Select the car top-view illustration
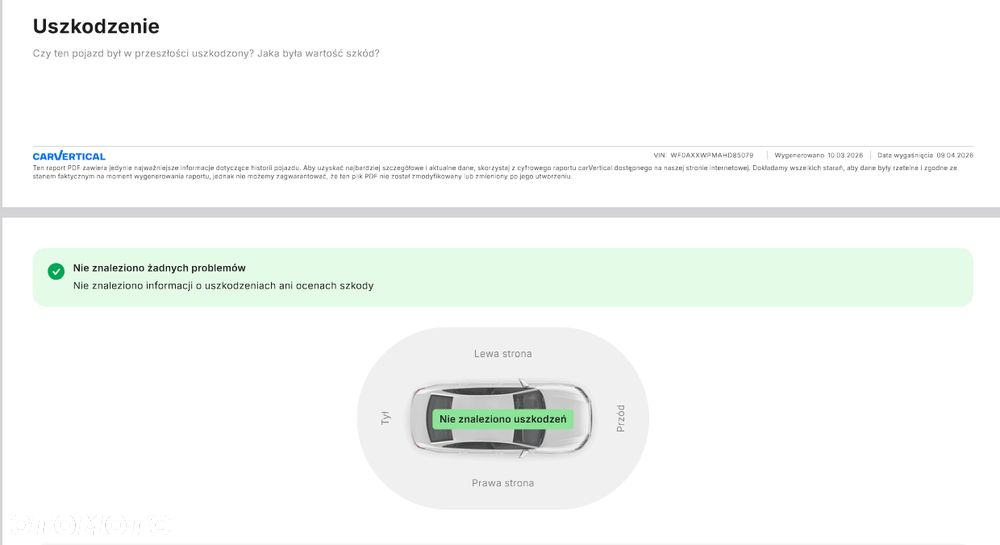The width and height of the screenshot is (1000, 545). click(501, 419)
